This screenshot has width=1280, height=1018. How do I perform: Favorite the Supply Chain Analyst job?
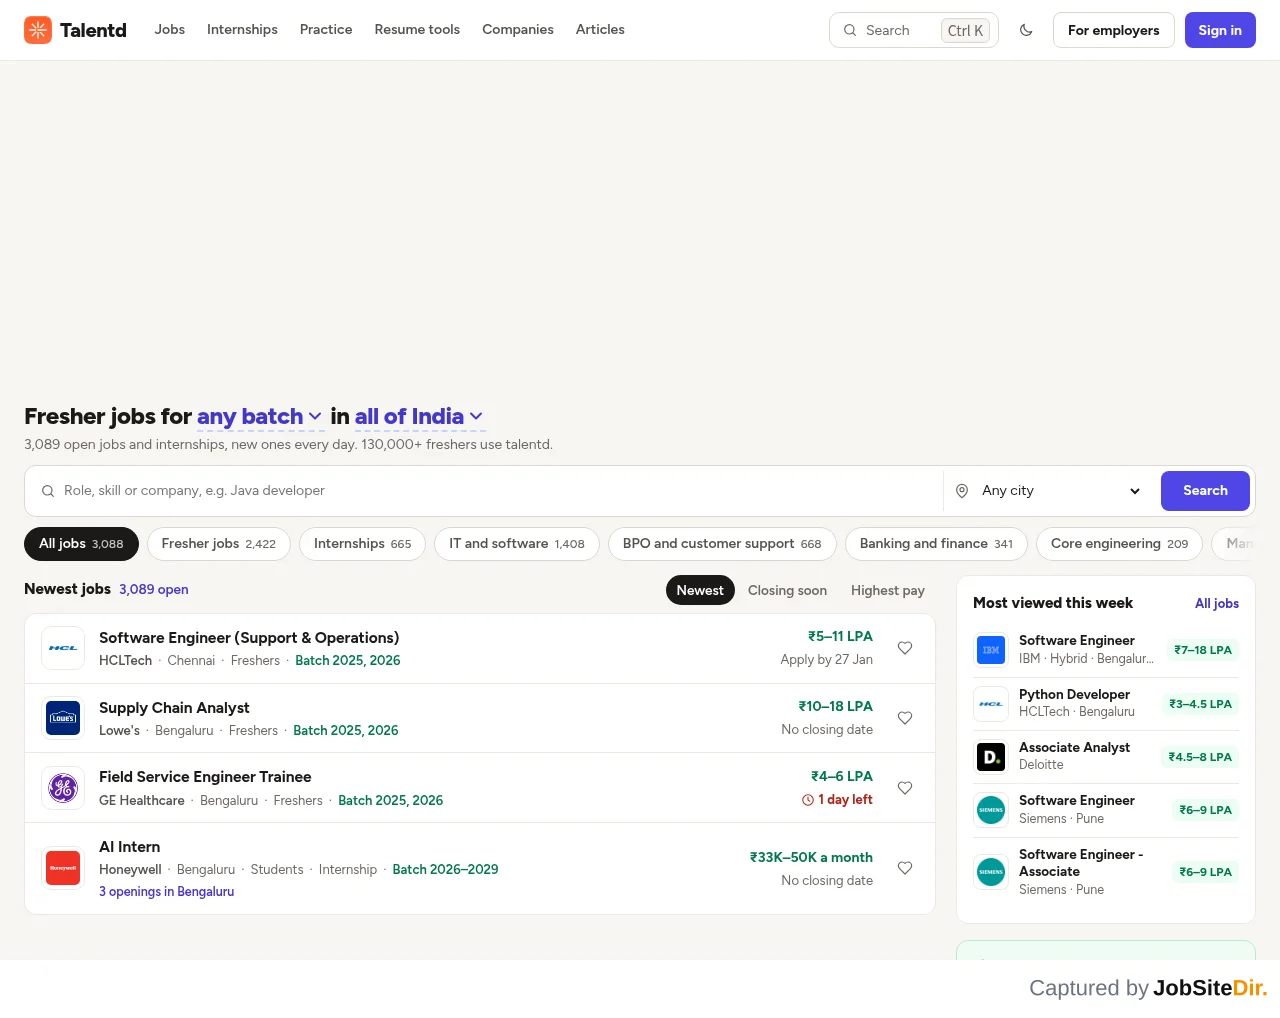pyautogui.click(x=905, y=718)
